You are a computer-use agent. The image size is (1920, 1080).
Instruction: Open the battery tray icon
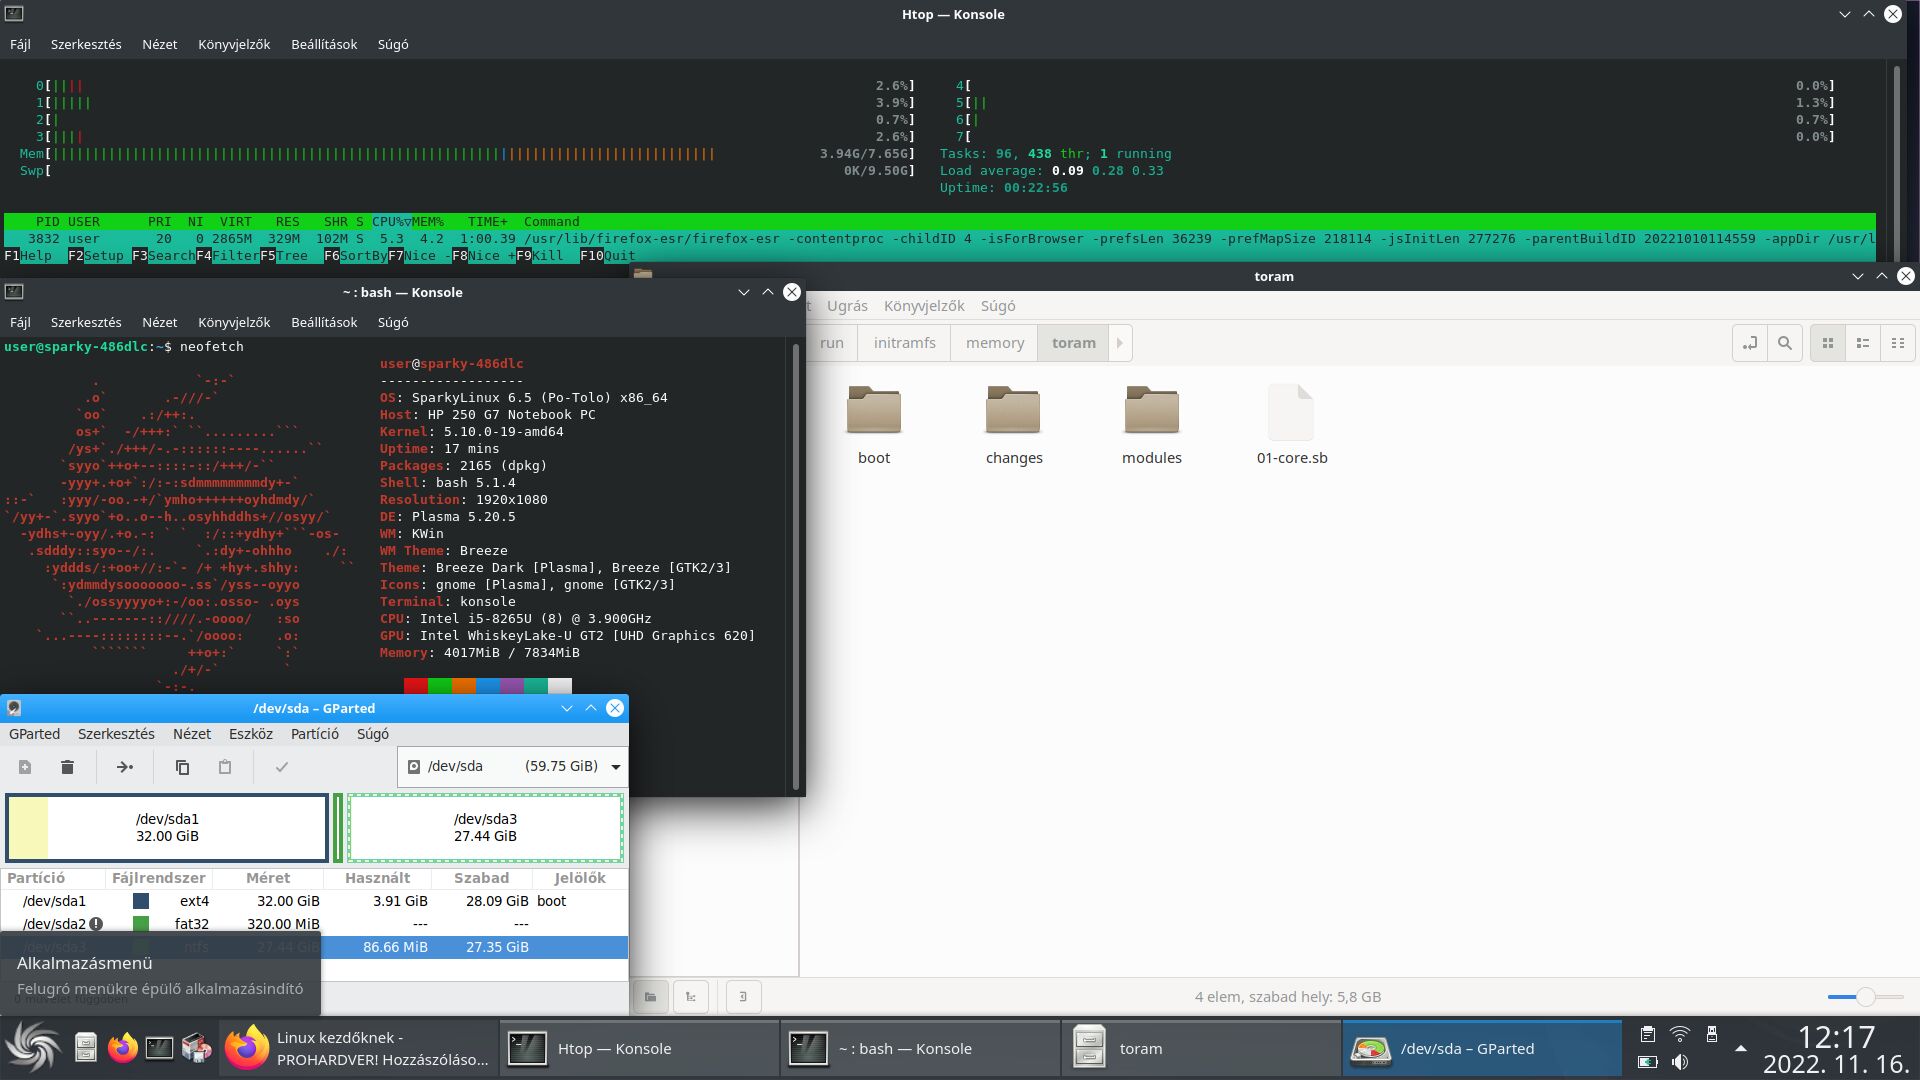(x=1648, y=1062)
